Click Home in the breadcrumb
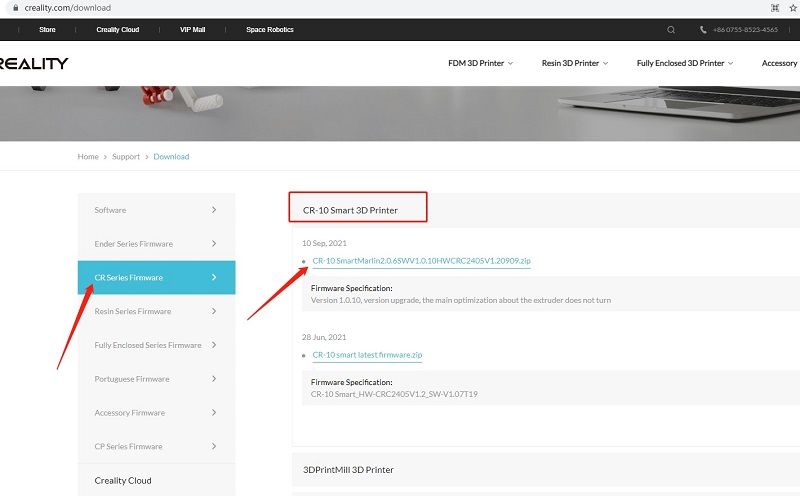Screen dimensions: 800x496 point(88,157)
